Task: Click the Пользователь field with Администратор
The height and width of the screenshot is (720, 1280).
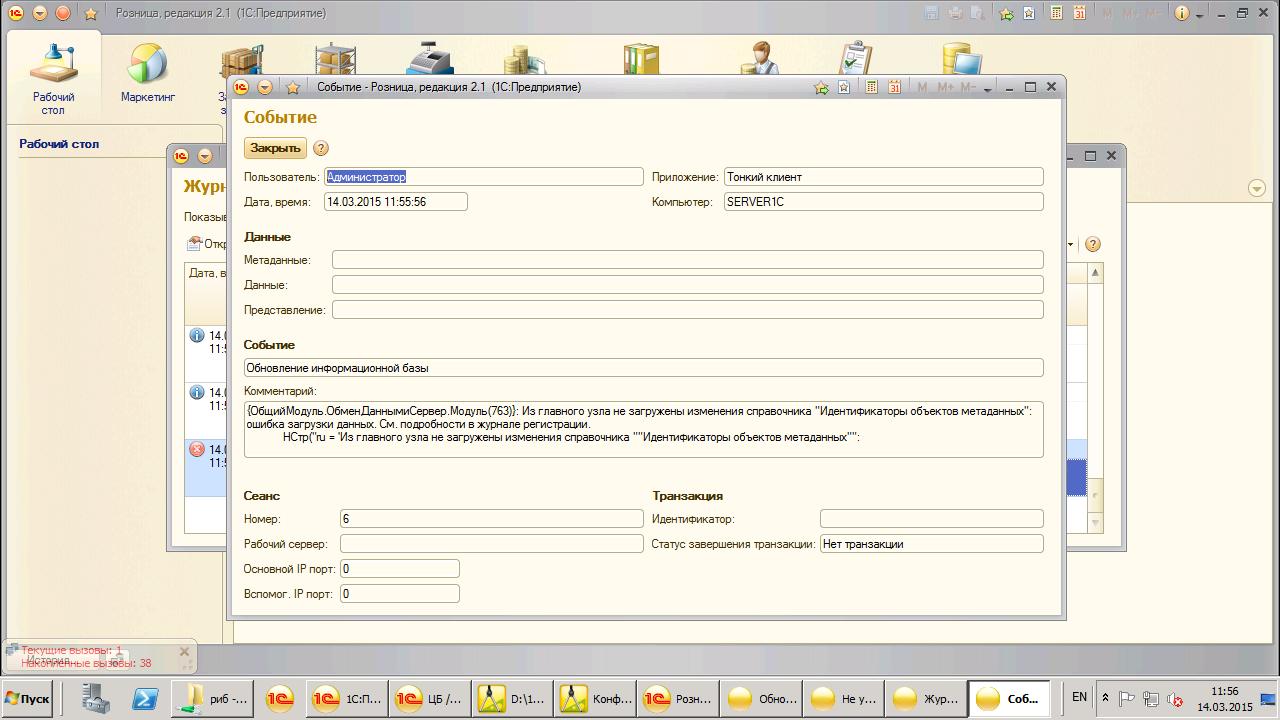Action: tap(483, 177)
